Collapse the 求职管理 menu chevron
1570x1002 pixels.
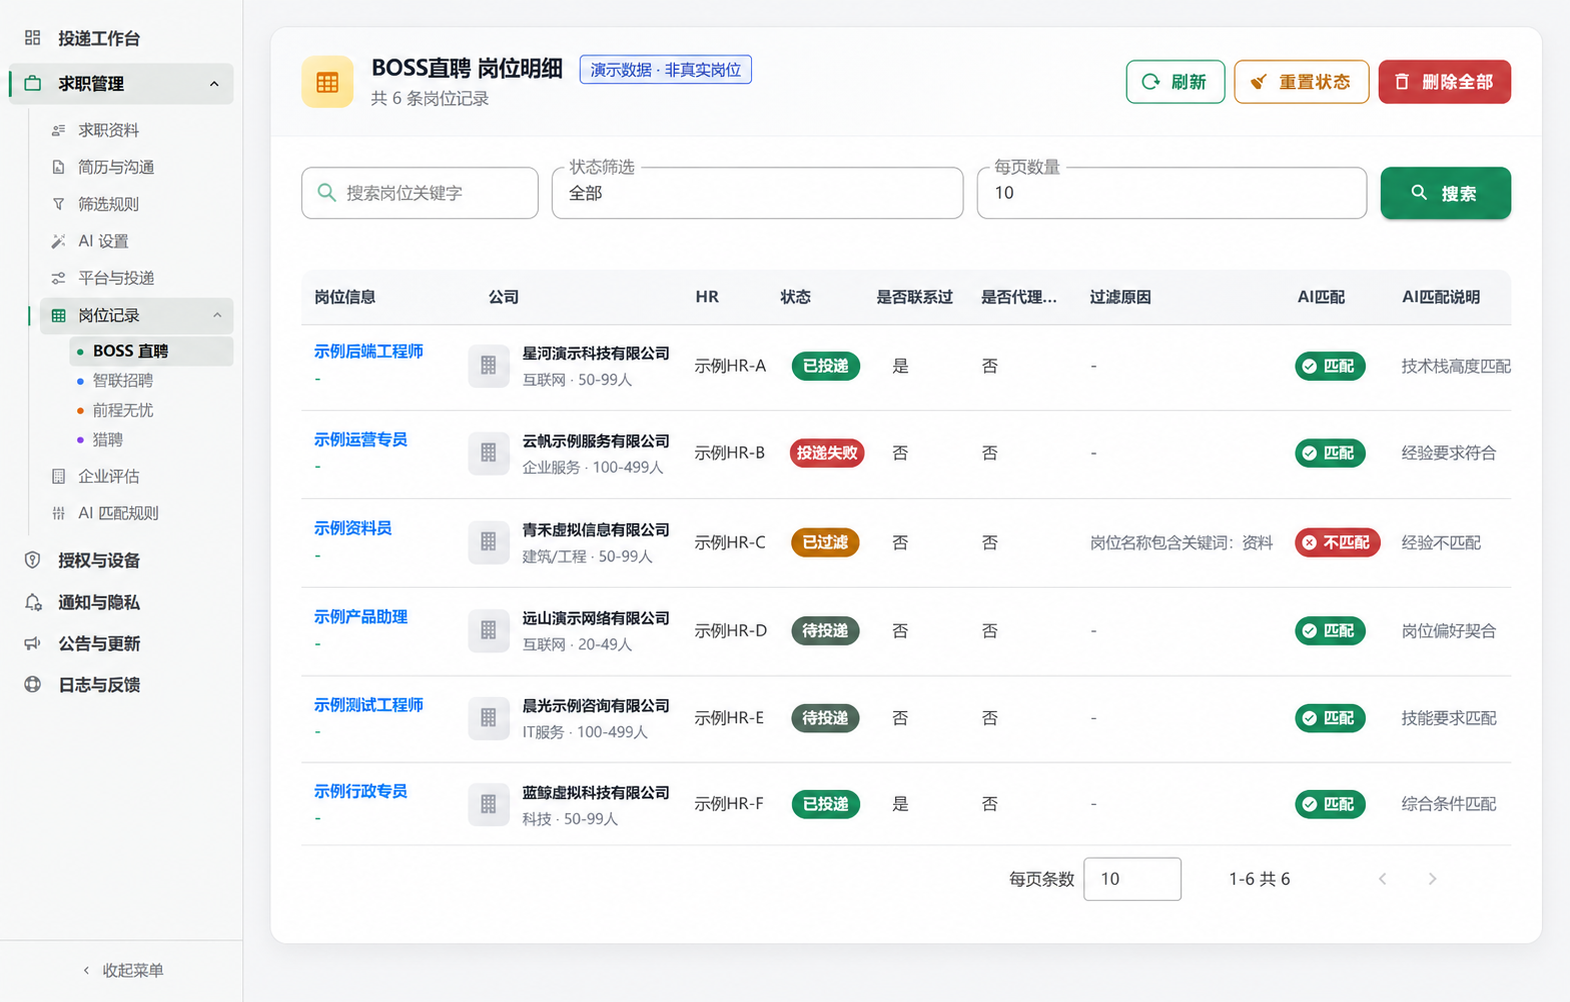214,84
